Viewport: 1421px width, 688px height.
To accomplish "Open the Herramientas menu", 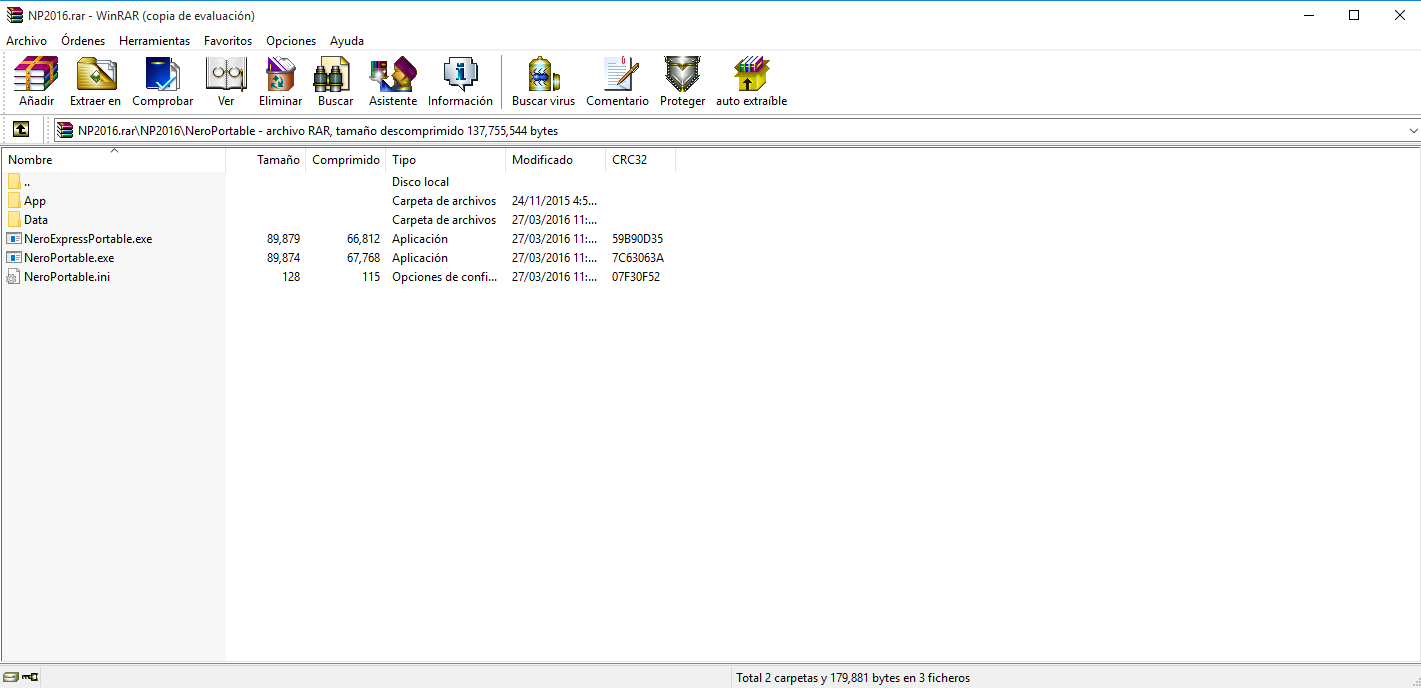I will coord(154,41).
